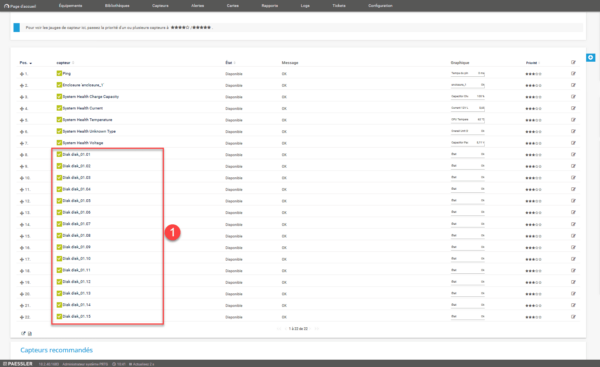Open the Disk disk_01.12 sensor
600x367 pixels.
tap(77, 282)
